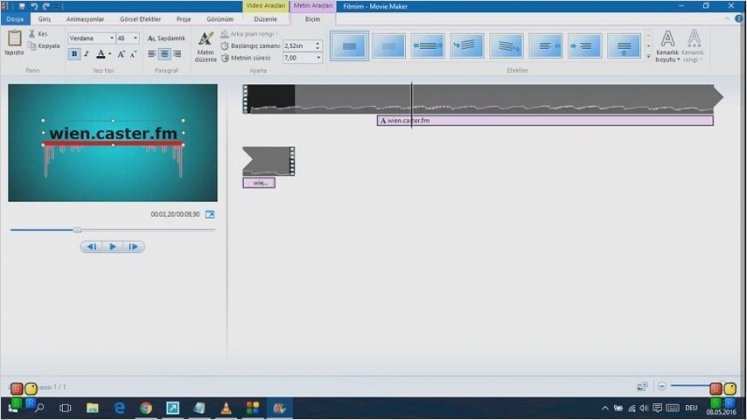
Task: Click the Kopyala (copy) icon
Action: tap(32, 46)
